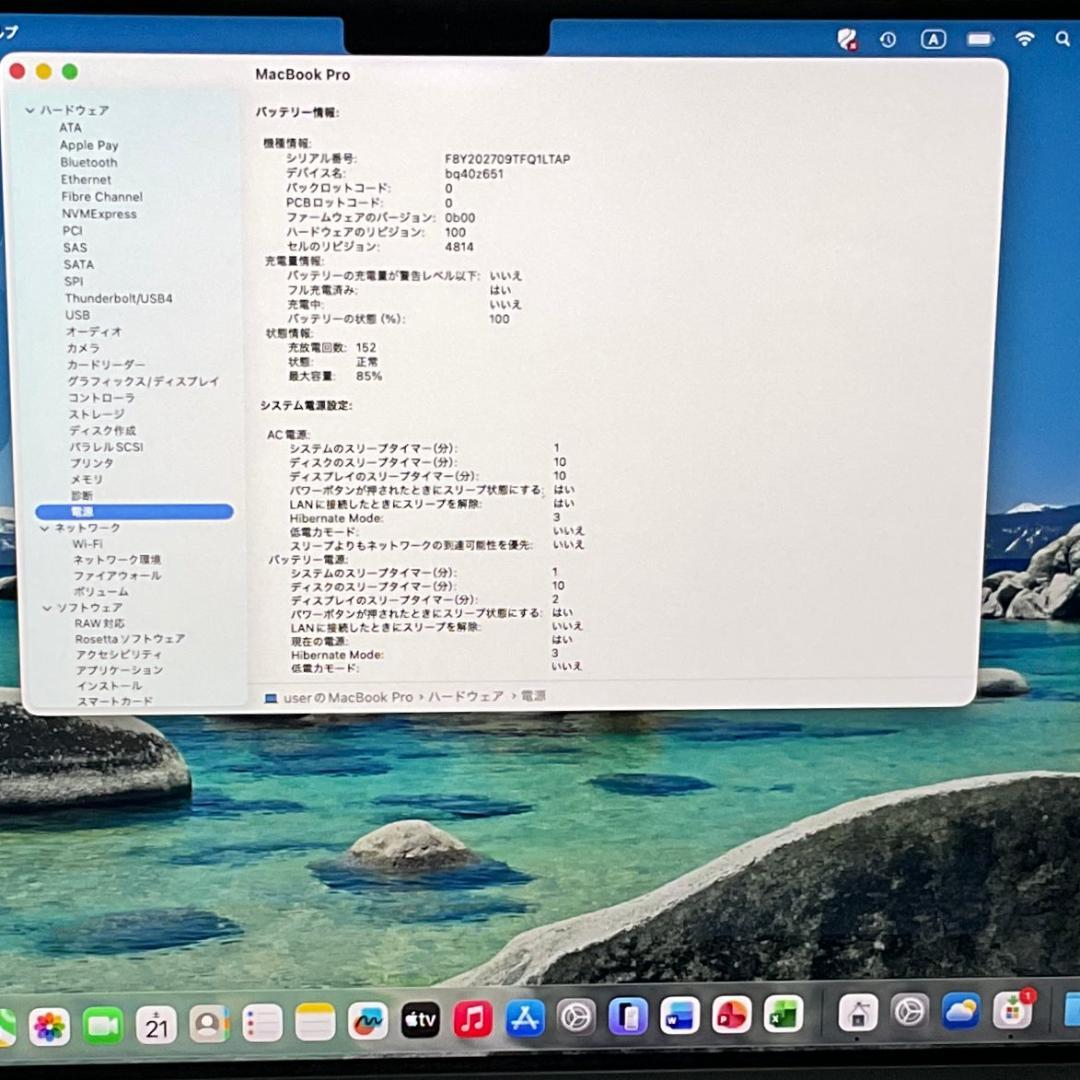
Task: Select ストレージ in the sidebar
Action: 96,415
